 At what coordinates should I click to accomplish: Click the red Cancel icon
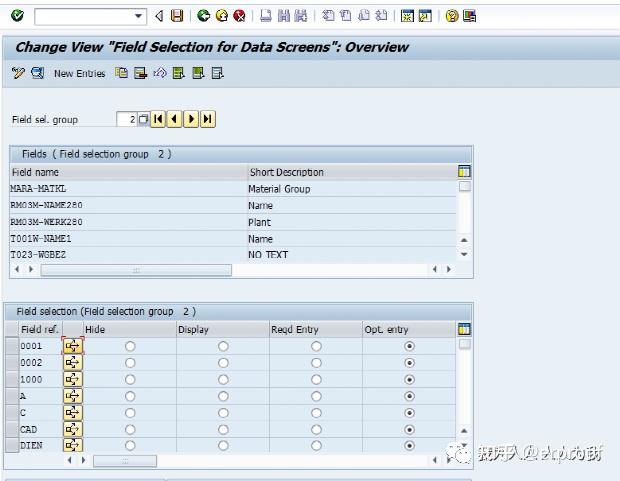pyautogui.click(x=239, y=16)
